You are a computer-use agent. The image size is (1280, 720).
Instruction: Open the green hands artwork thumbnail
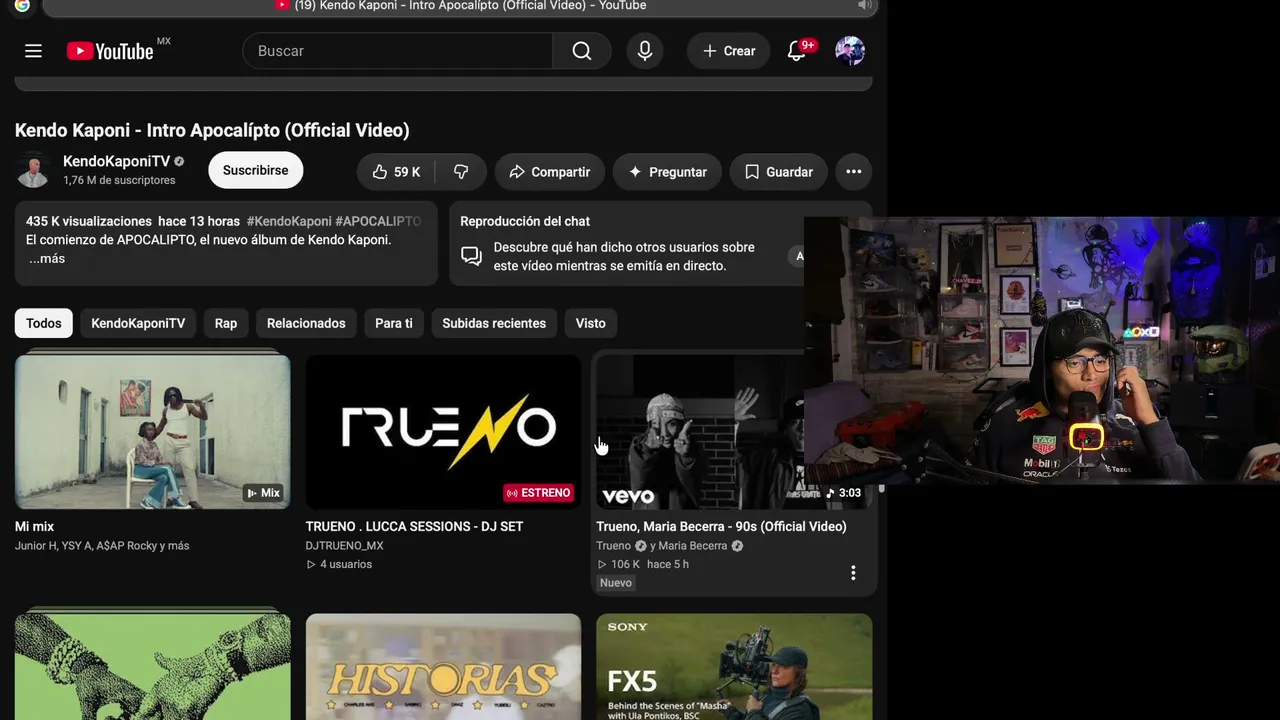(153, 666)
